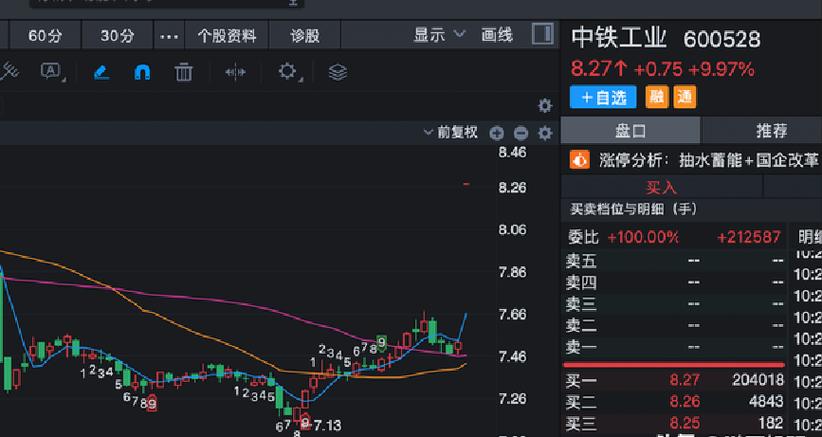Zoom out chart with minus icon
The image size is (822, 437).
coord(521,134)
